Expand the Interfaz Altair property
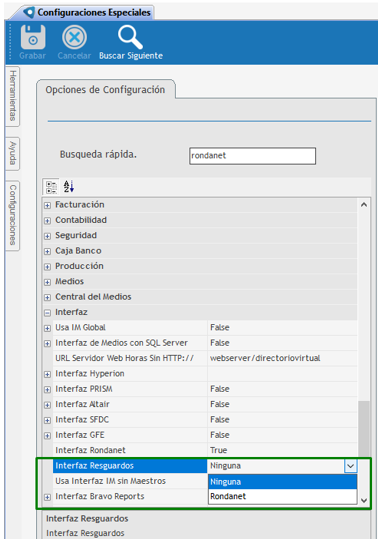The width and height of the screenshot is (378, 539). pyautogui.click(x=47, y=405)
